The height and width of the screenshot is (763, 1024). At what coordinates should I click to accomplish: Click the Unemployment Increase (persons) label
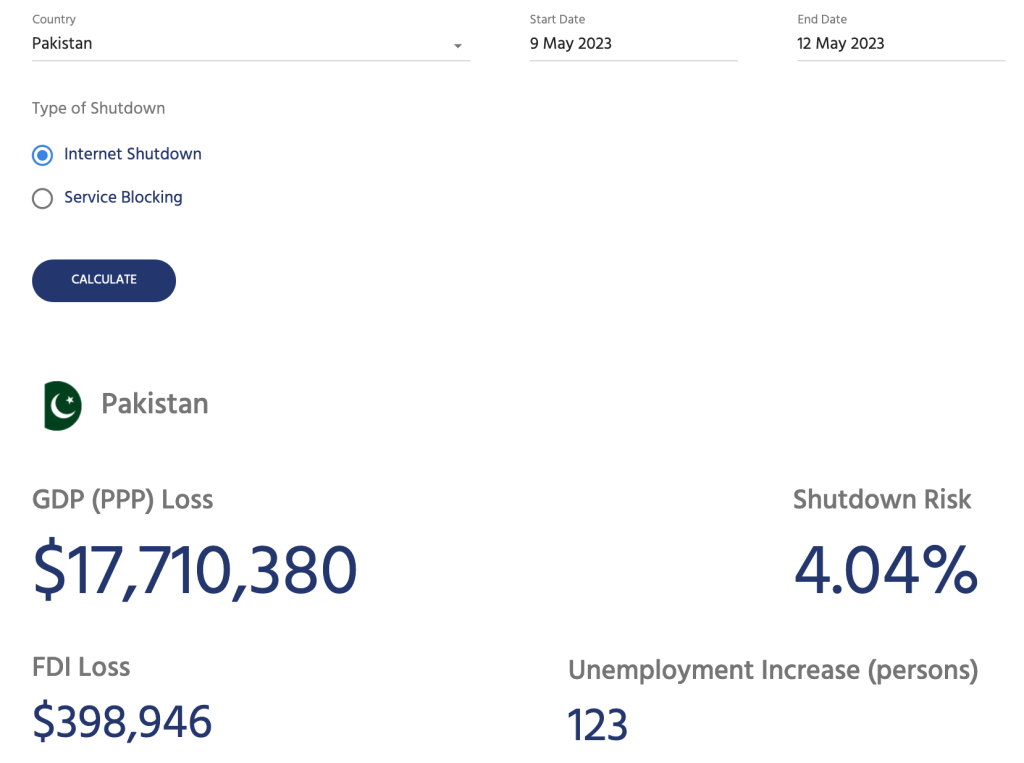(772, 670)
